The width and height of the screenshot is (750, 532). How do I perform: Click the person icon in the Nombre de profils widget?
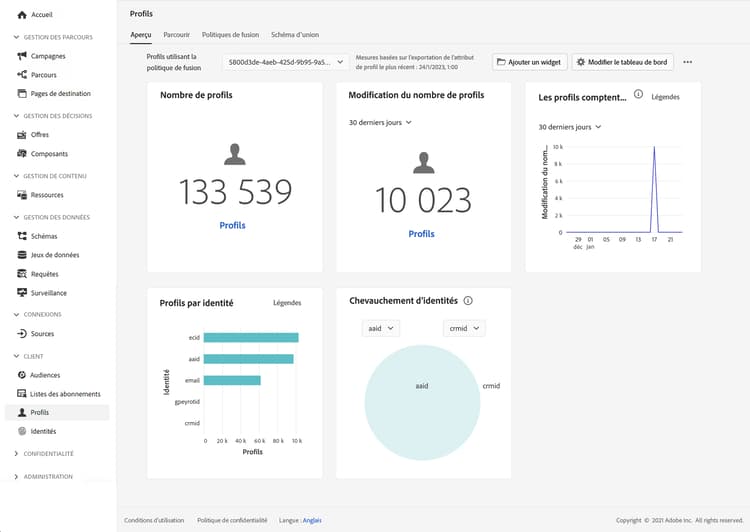click(235, 154)
